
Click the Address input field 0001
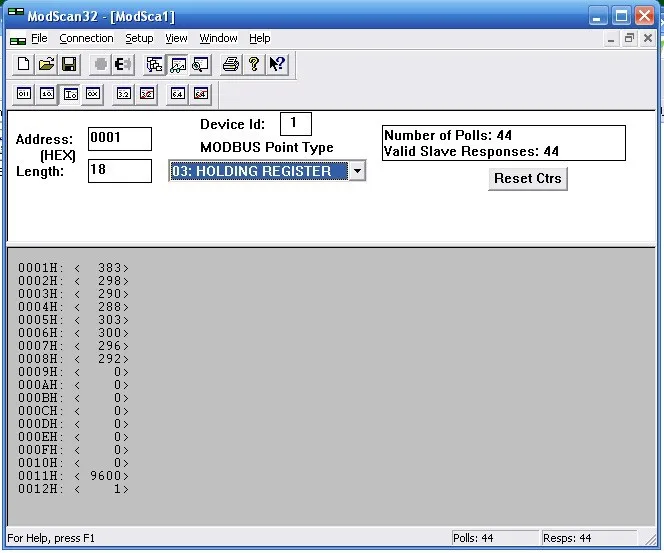pyautogui.click(x=120, y=138)
